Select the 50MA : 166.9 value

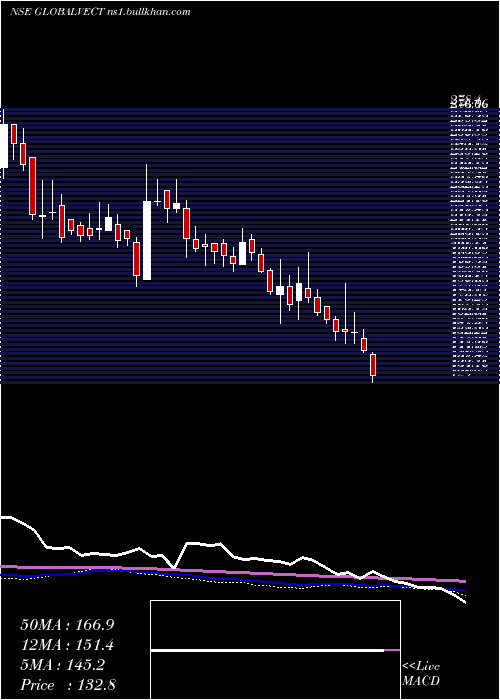67,625
